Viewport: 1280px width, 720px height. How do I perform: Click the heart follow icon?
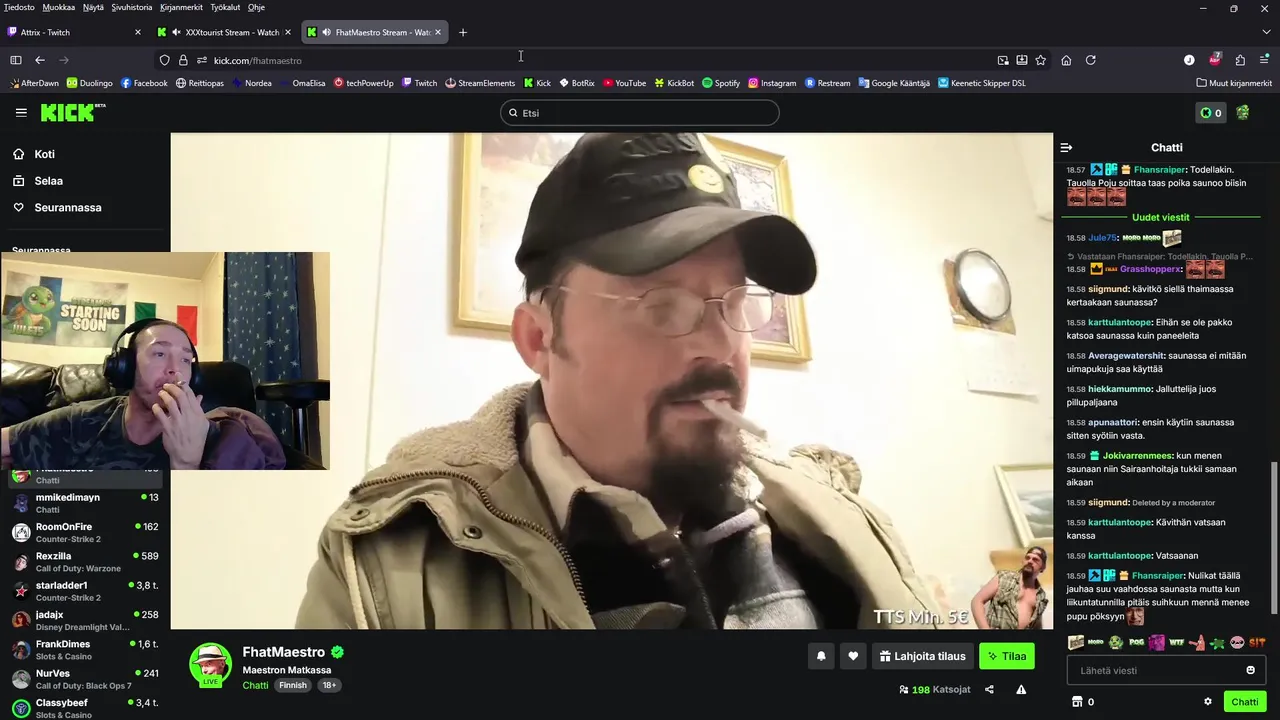(x=853, y=656)
